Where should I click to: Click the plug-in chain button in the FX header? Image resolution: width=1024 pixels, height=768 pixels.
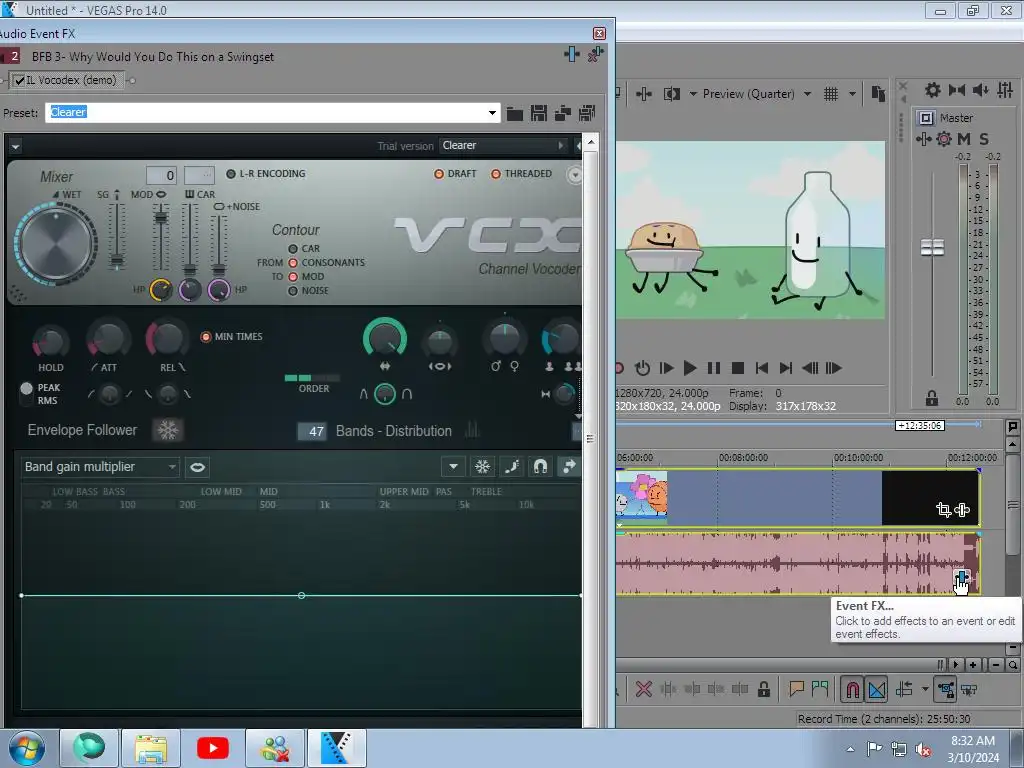point(572,55)
